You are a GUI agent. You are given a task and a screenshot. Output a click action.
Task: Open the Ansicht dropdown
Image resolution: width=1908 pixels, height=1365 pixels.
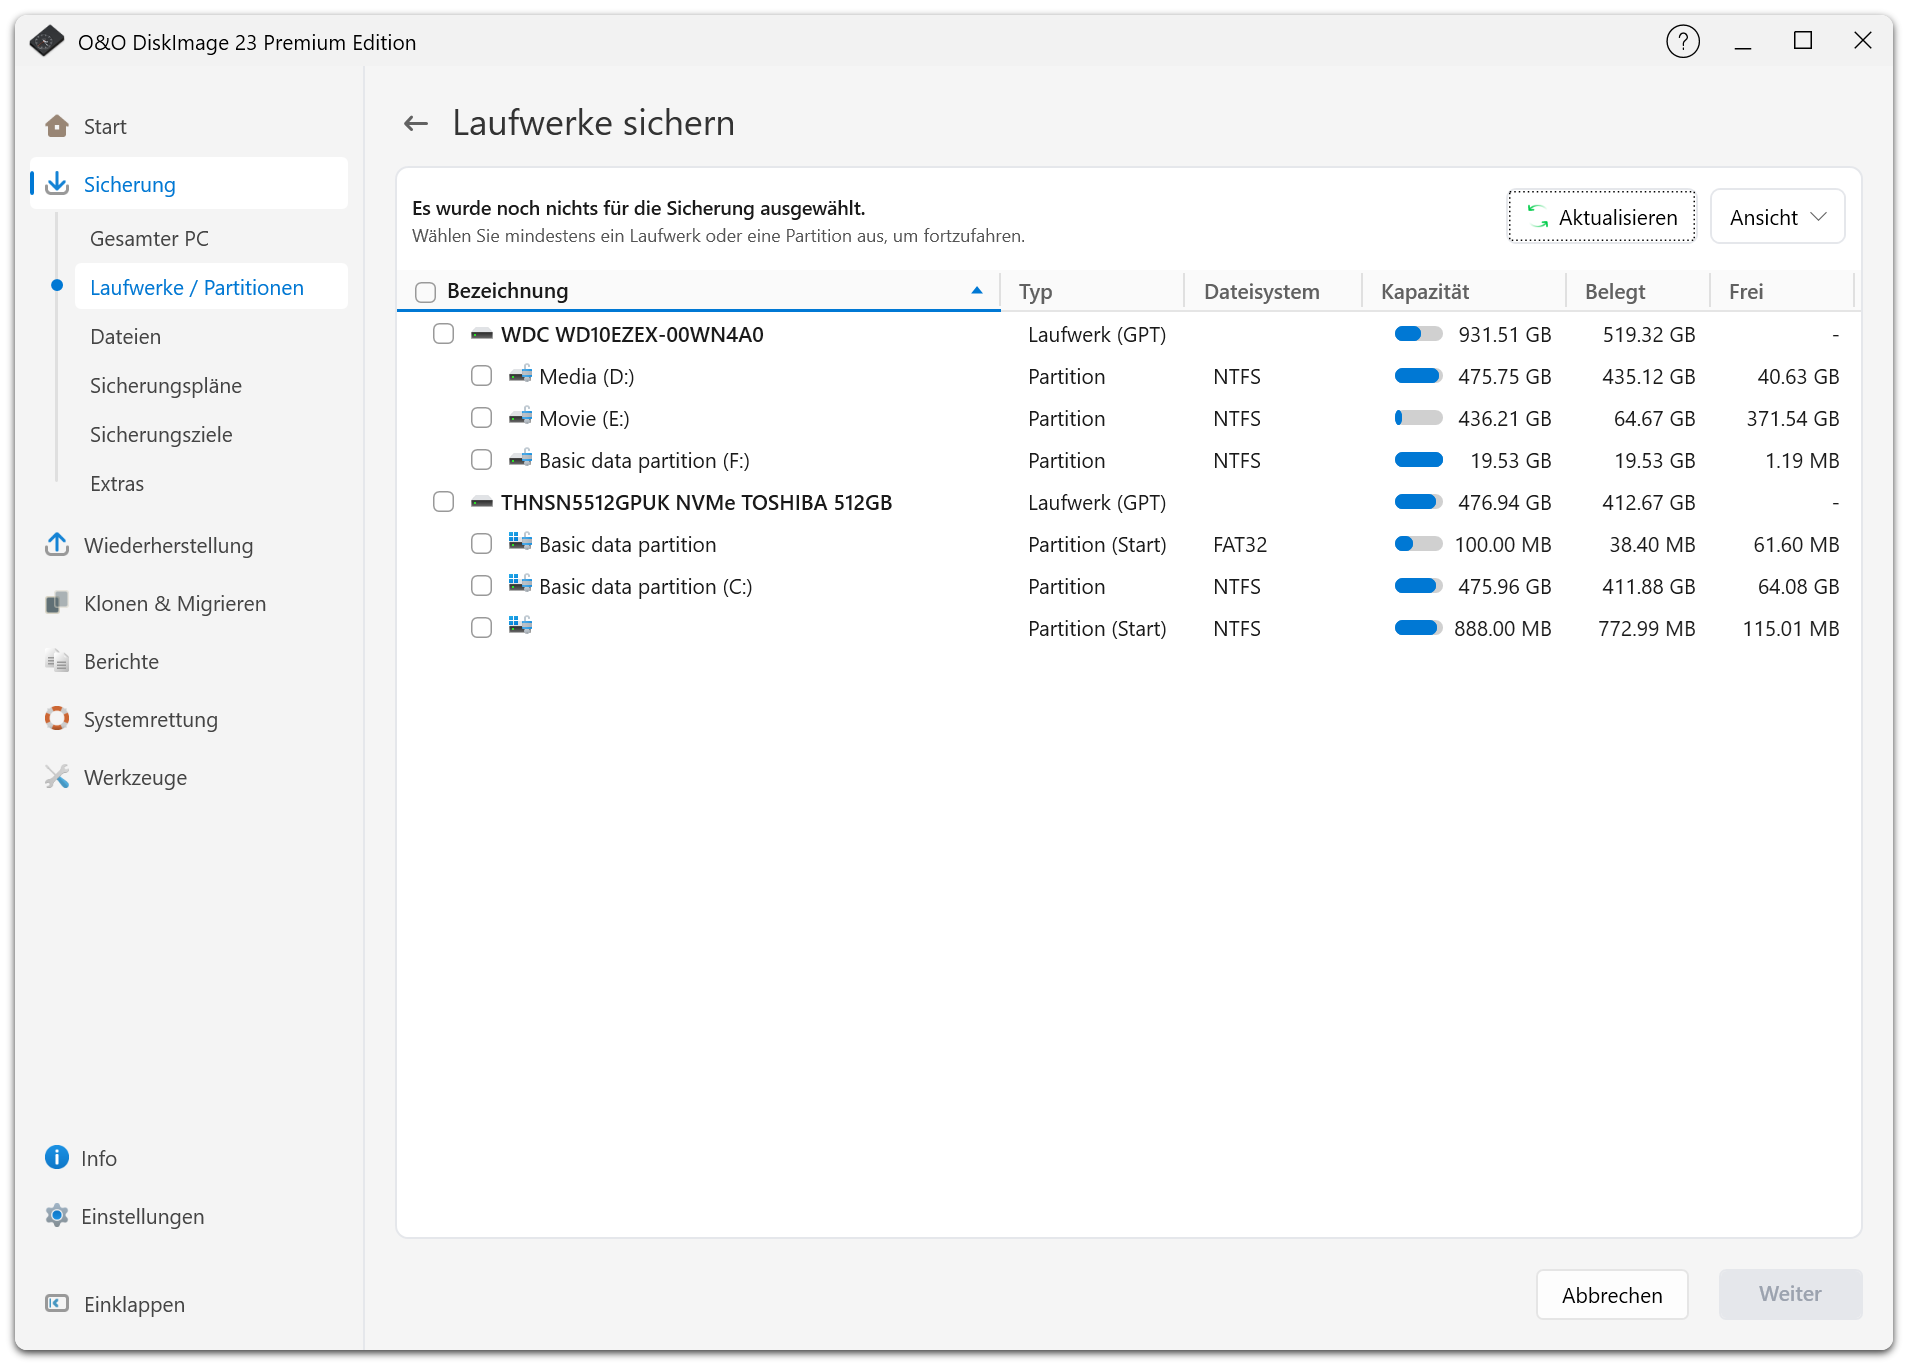[x=1777, y=217]
